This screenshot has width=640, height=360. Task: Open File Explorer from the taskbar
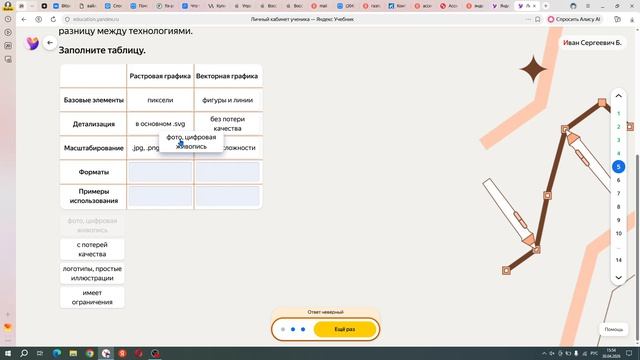coord(73,353)
